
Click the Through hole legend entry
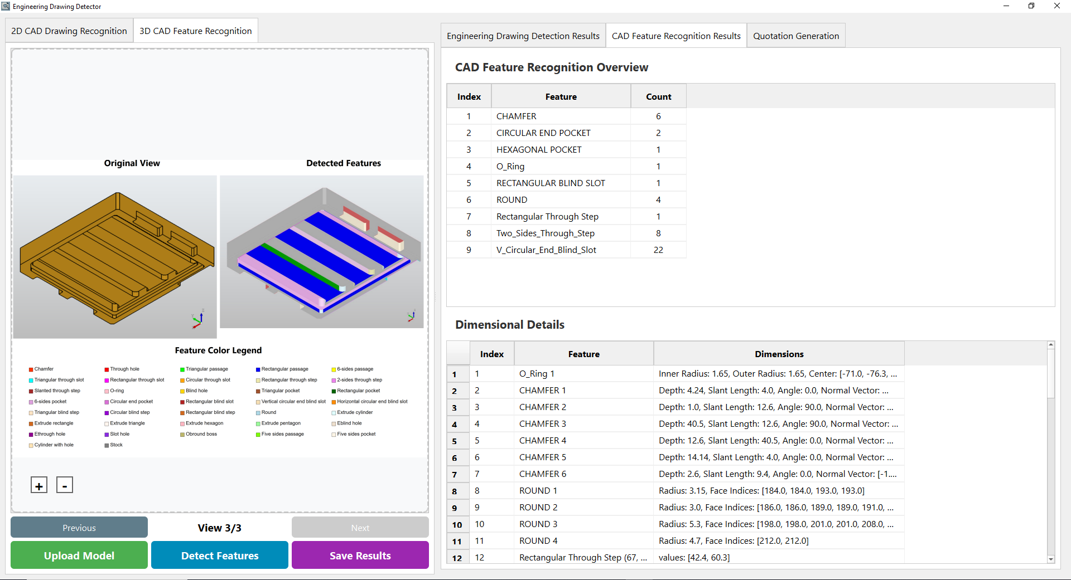pos(122,369)
